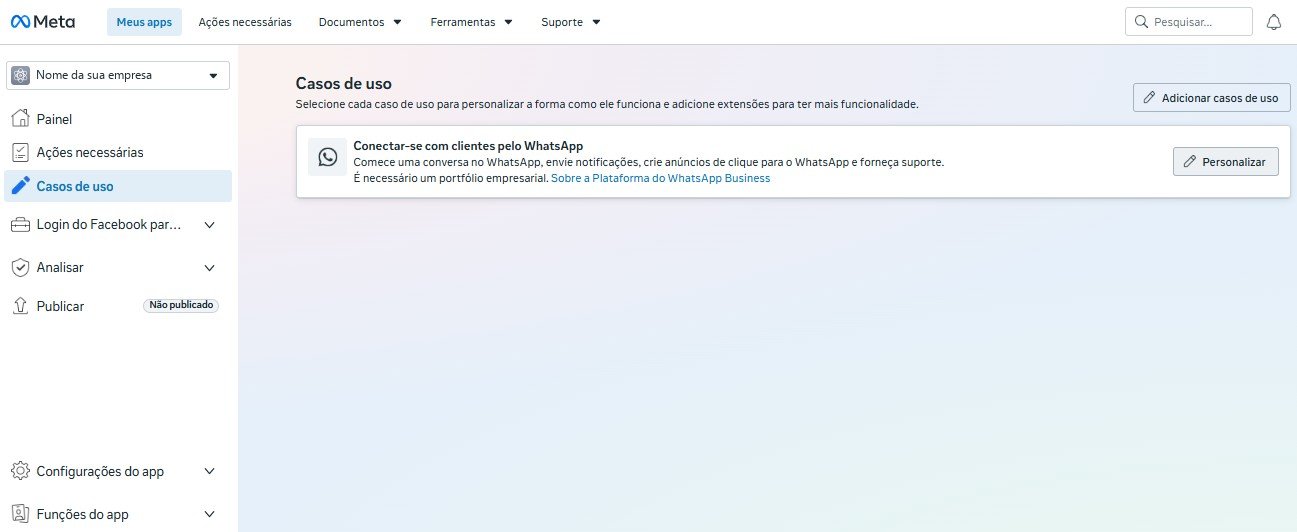1297x532 pixels.
Task: Select Painel in the sidebar
Action: (x=118, y=119)
